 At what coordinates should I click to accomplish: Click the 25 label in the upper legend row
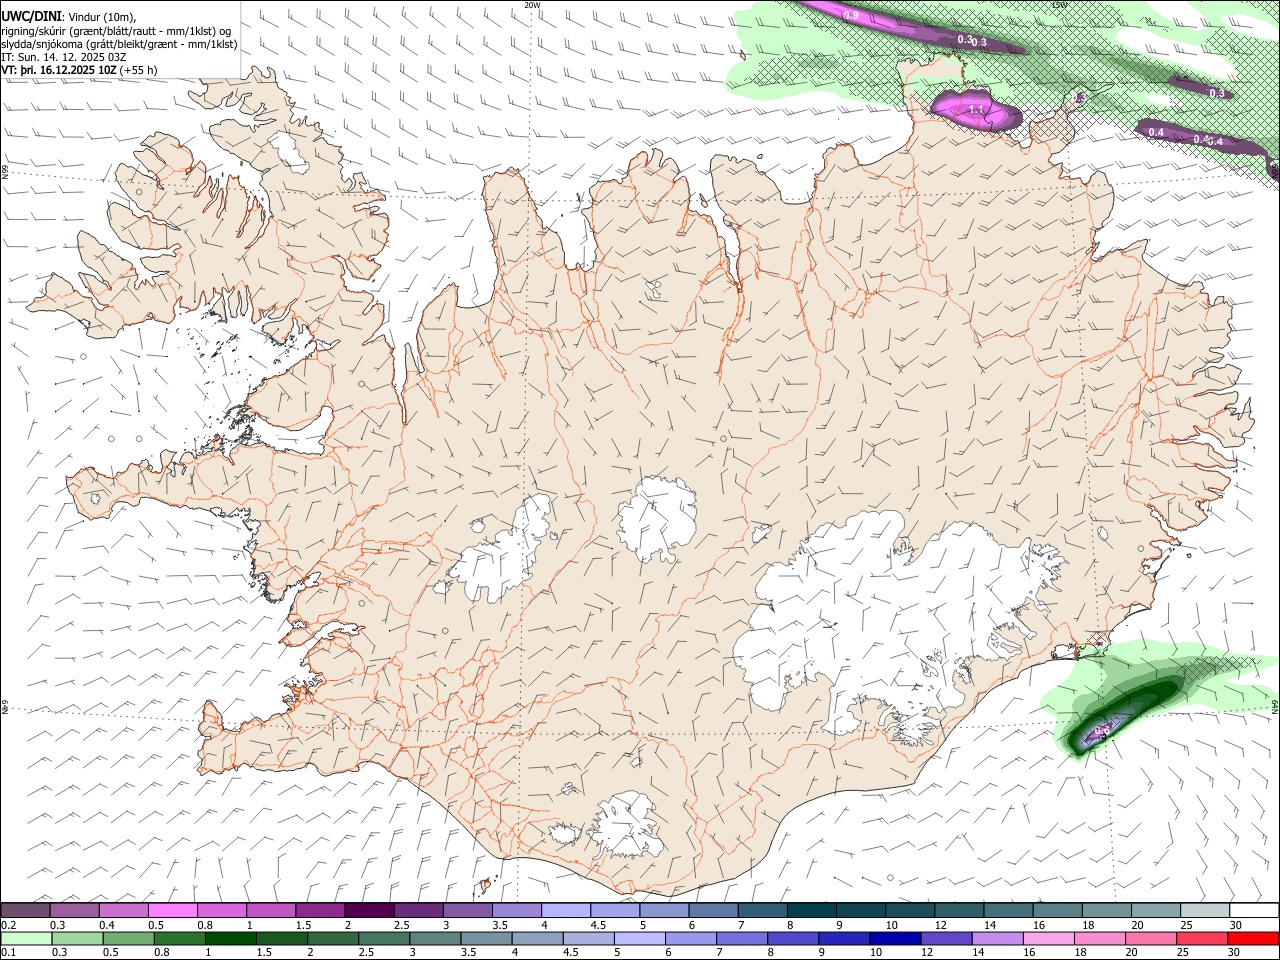tap(1187, 925)
